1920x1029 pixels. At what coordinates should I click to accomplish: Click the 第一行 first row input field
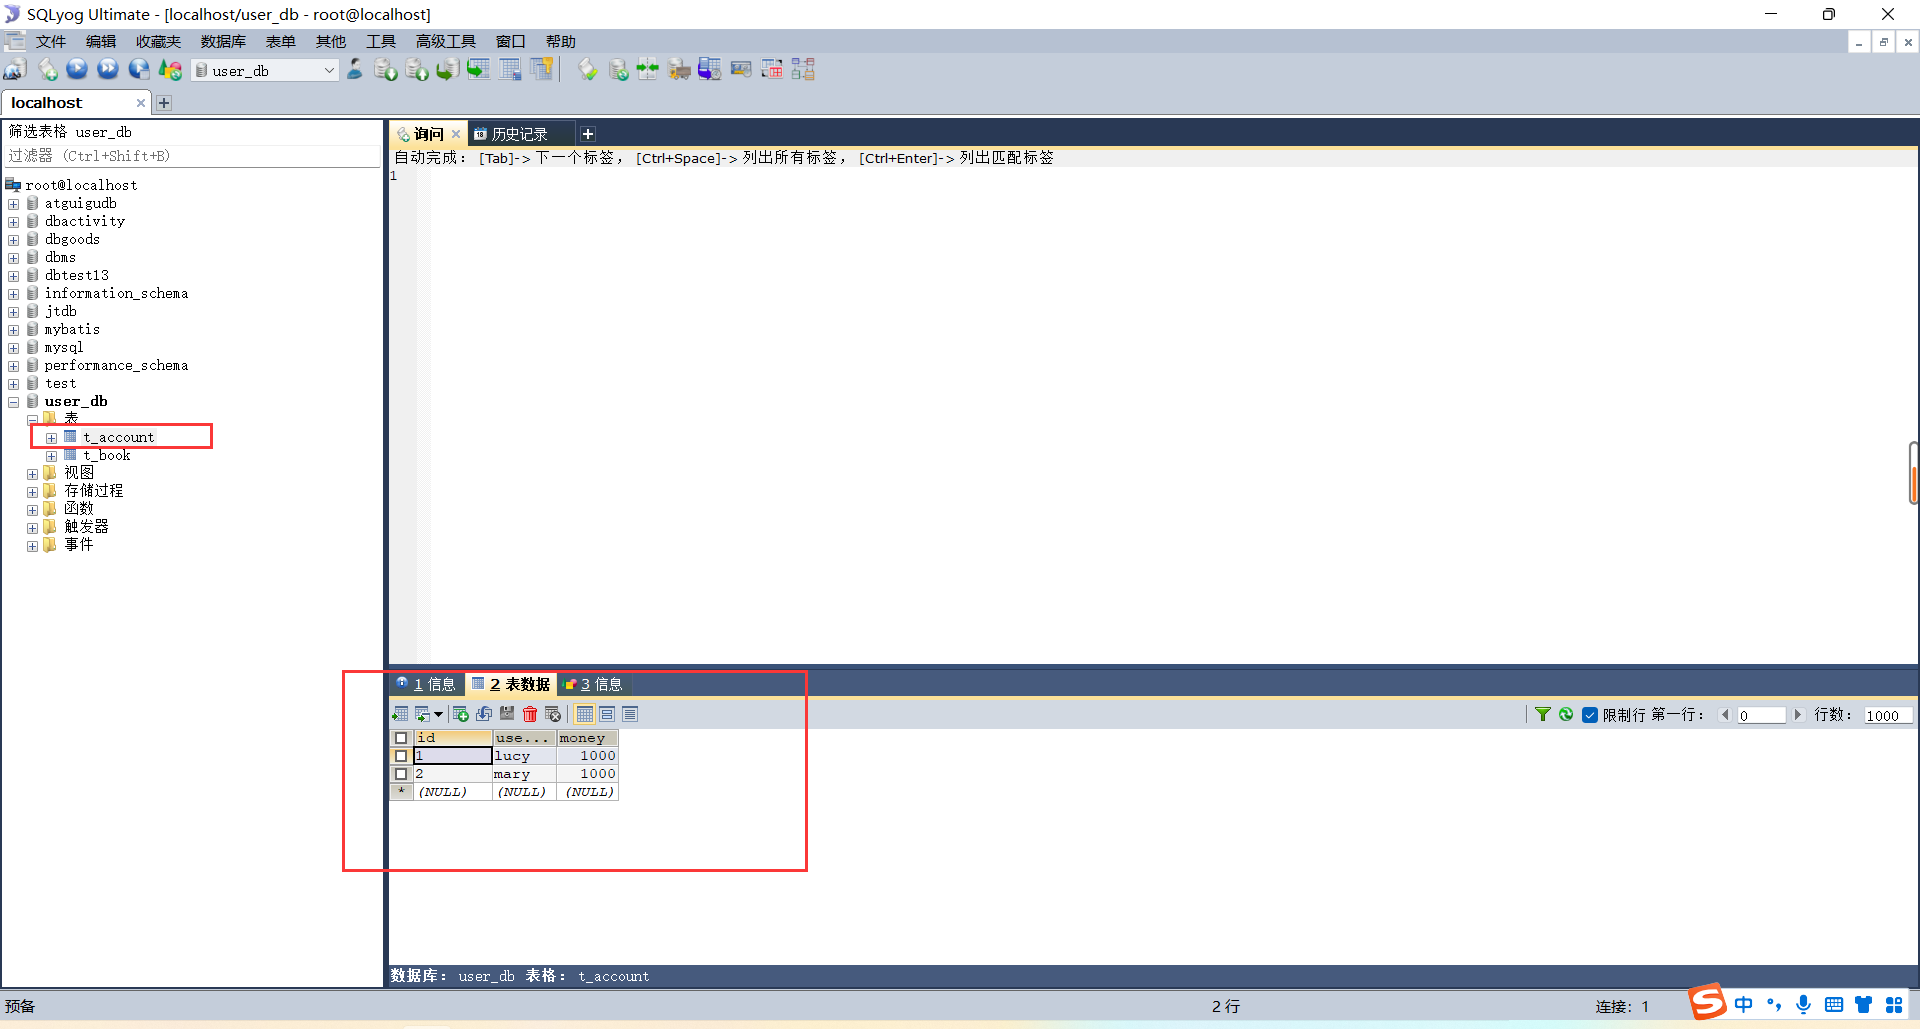1761,715
